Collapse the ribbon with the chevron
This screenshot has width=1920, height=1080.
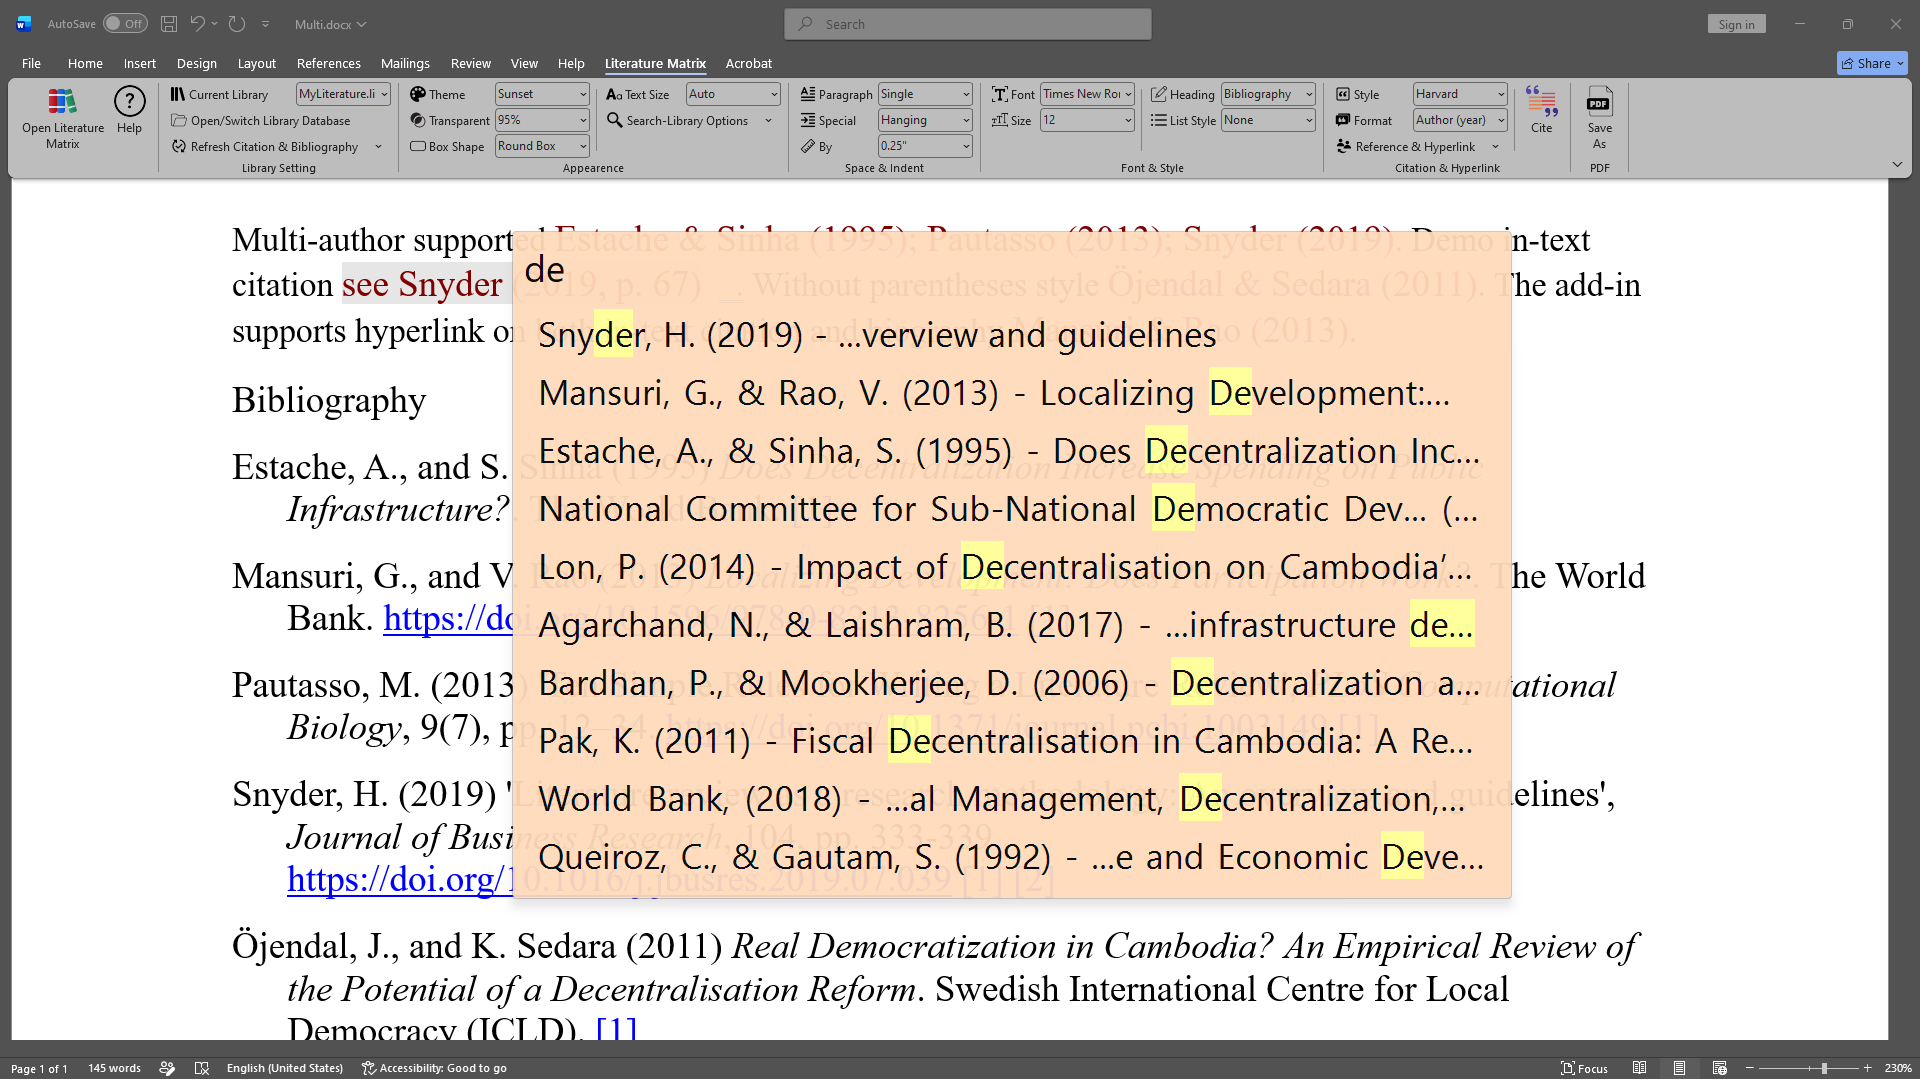pyautogui.click(x=1897, y=165)
